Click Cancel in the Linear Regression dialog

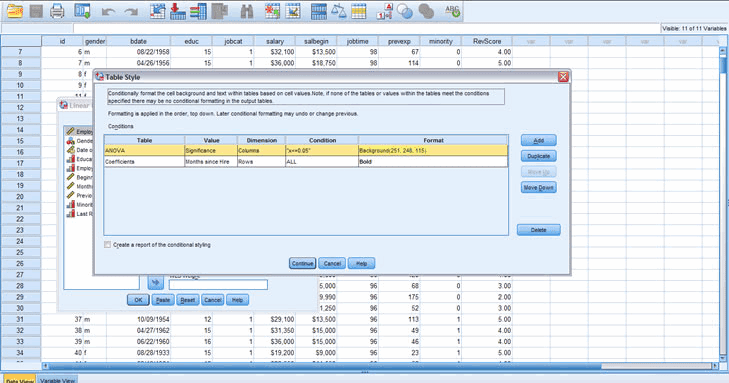click(212, 300)
